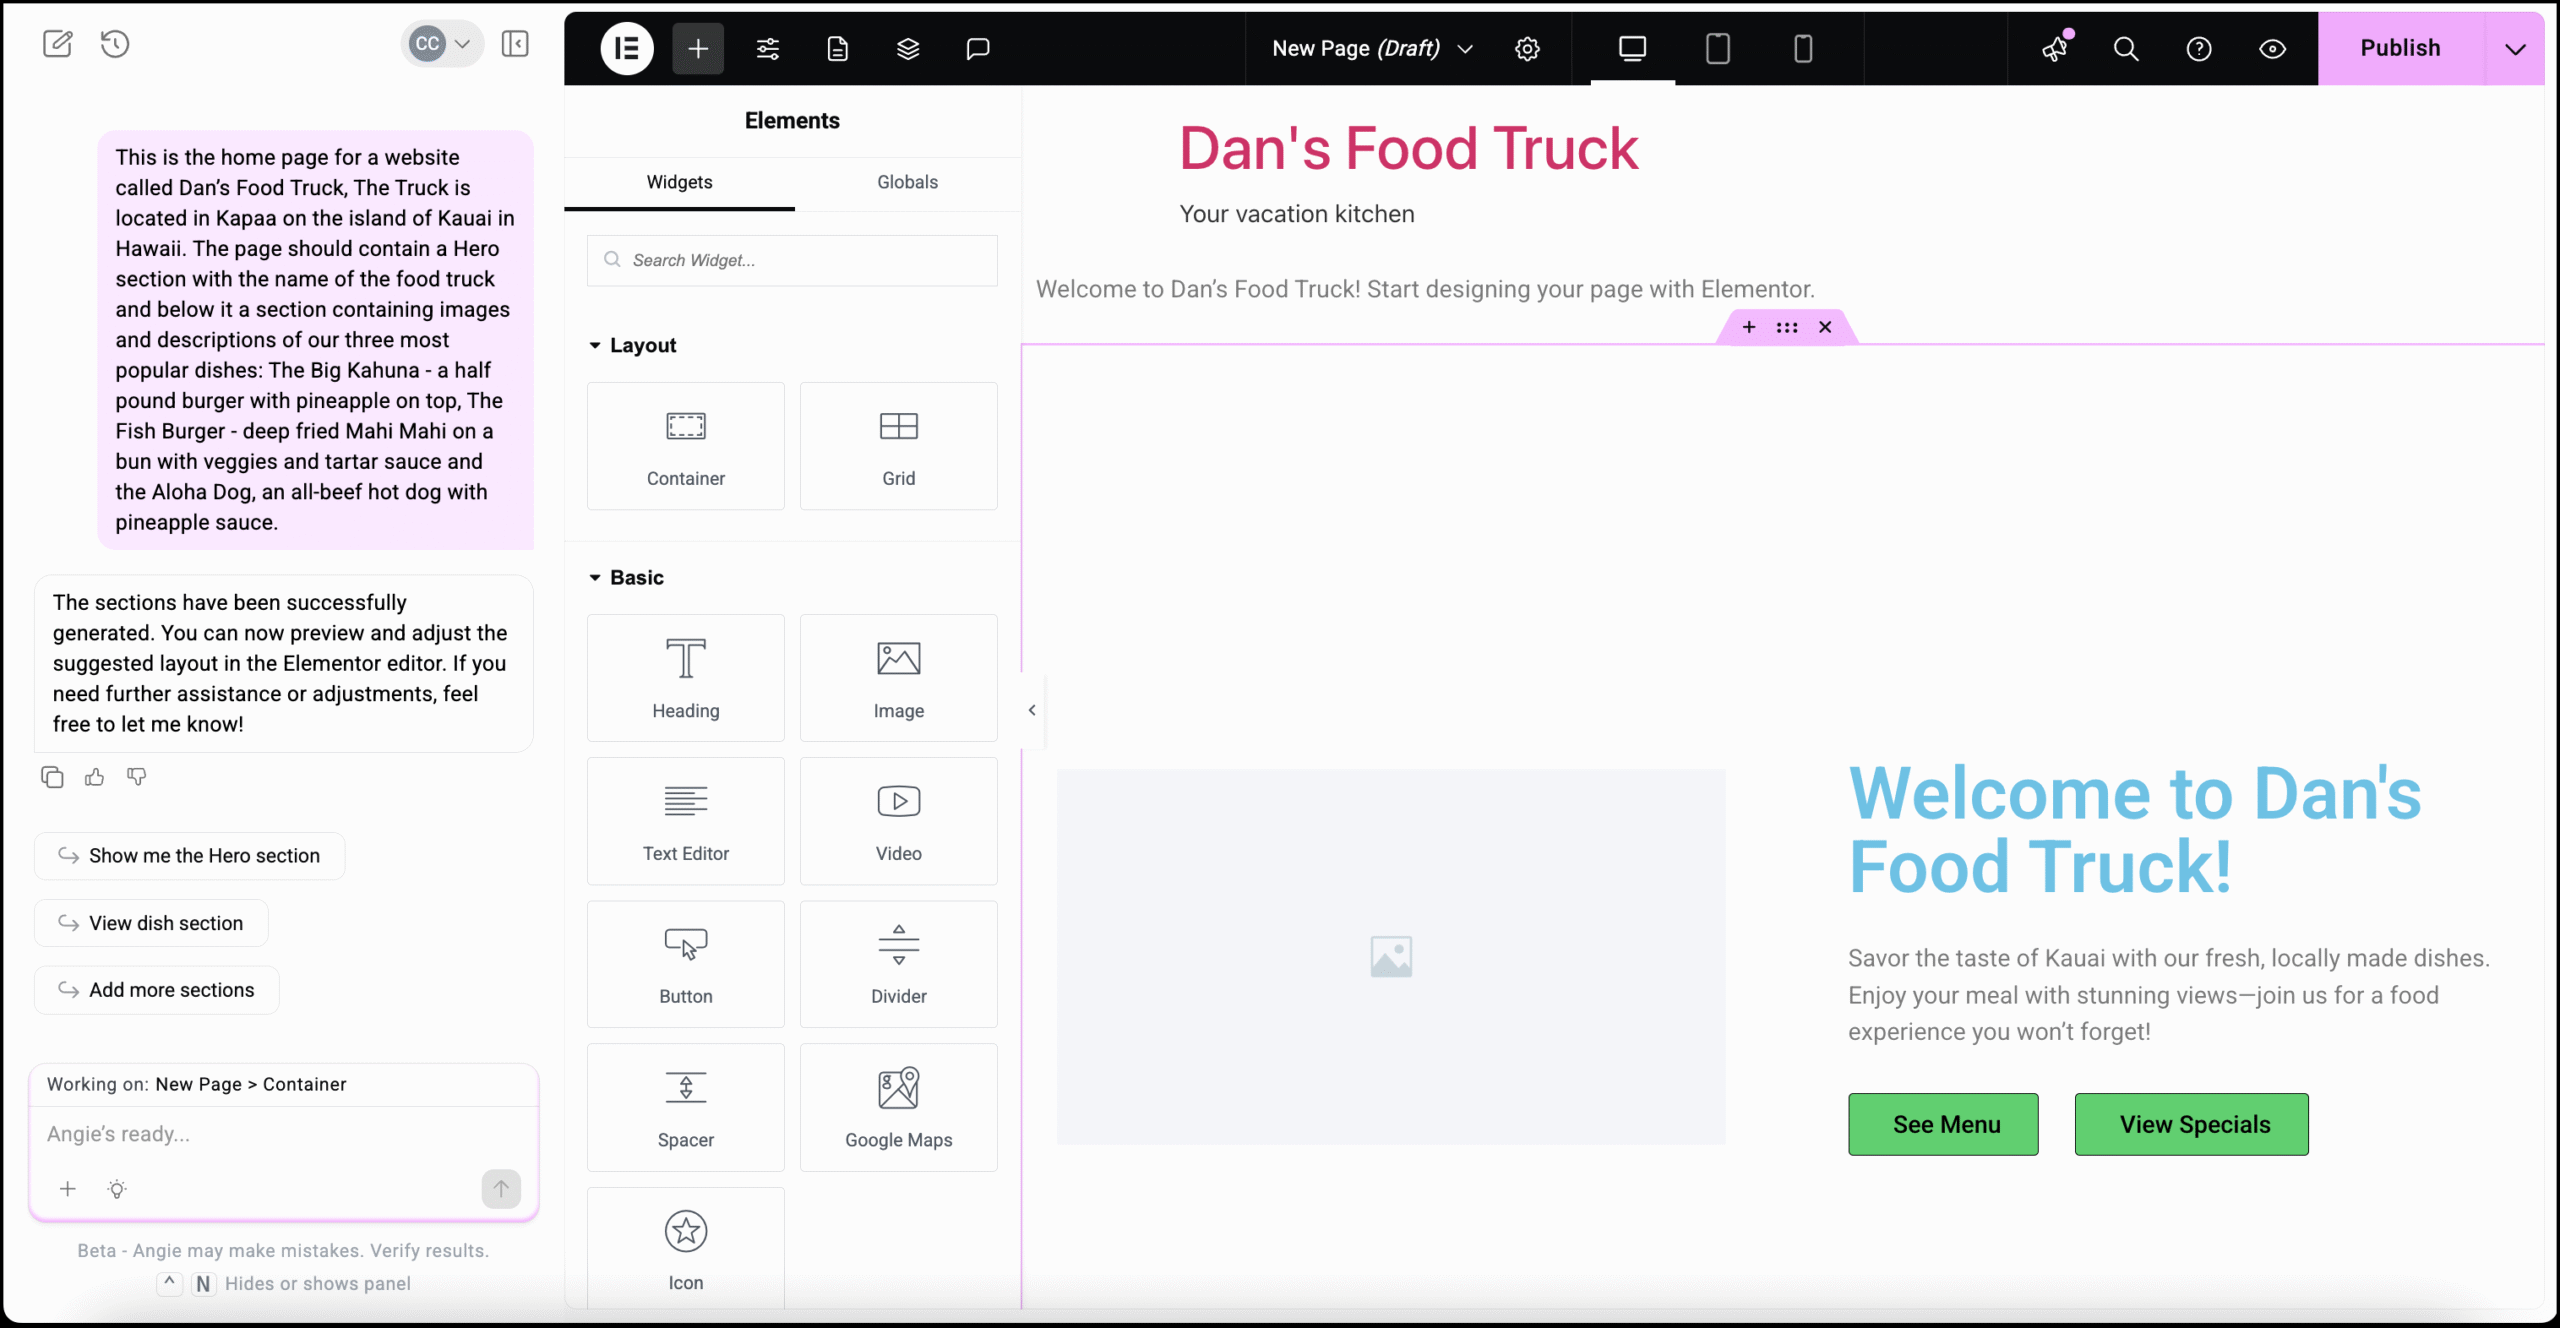Click the Publish button
The height and width of the screenshot is (1328, 2560).
pyautogui.click(x=2400, y=48)
